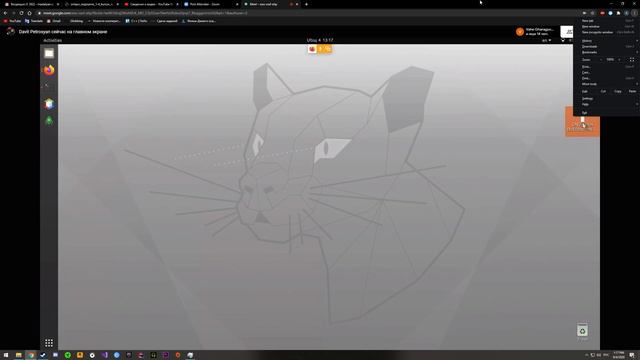
Task: Choose New incognito window in Chrome menu
Action: (x=607, y=32)
